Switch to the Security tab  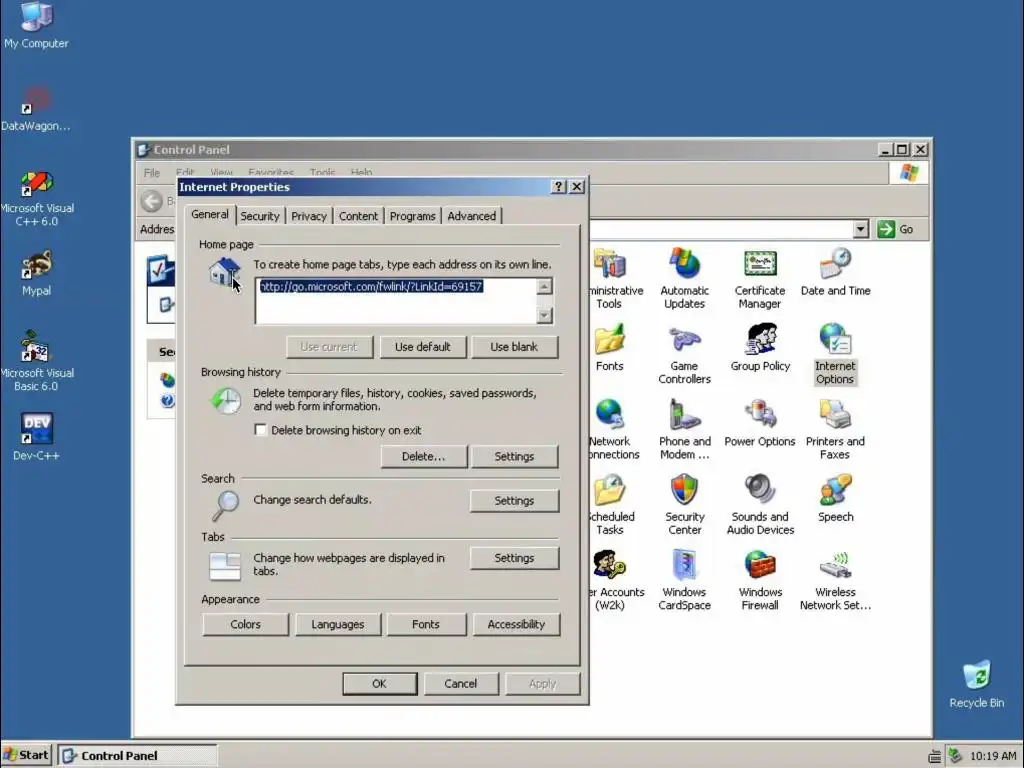pos(259,216)
